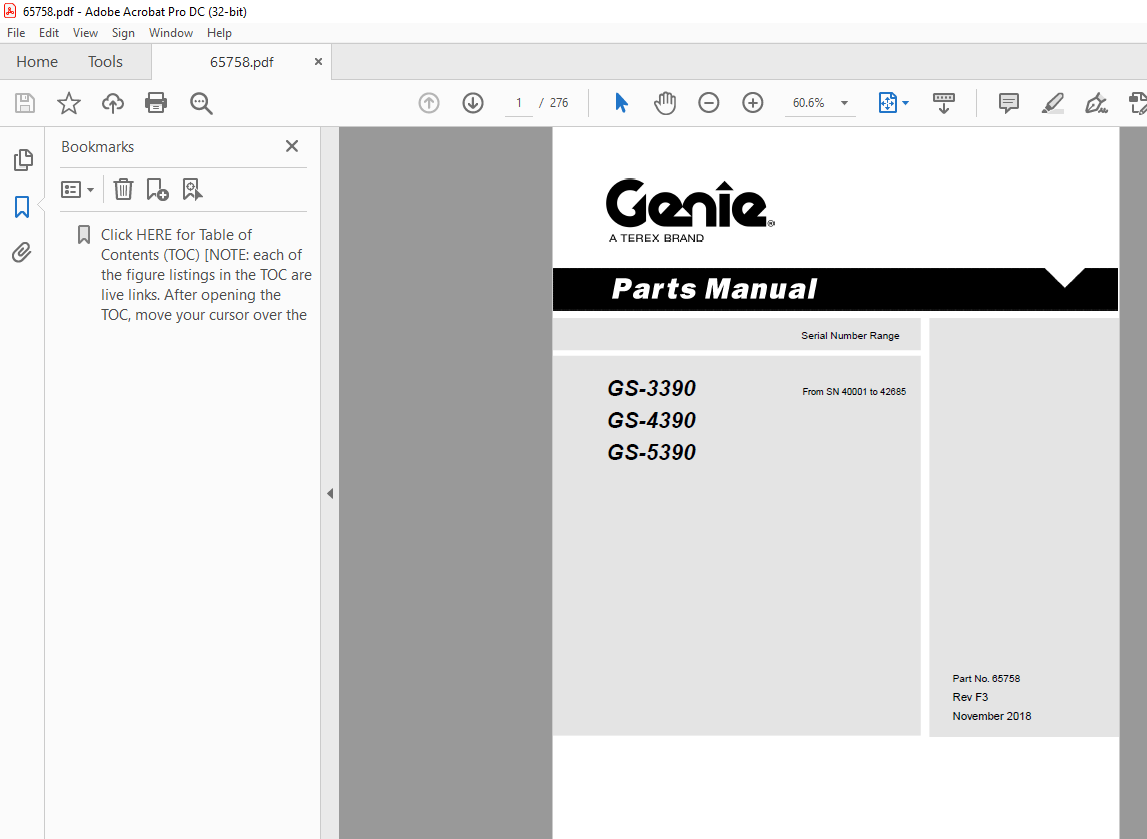
Task: Open the Fill & Sign pen tool
Action: pyautogui.click(x=1096, y=103)
